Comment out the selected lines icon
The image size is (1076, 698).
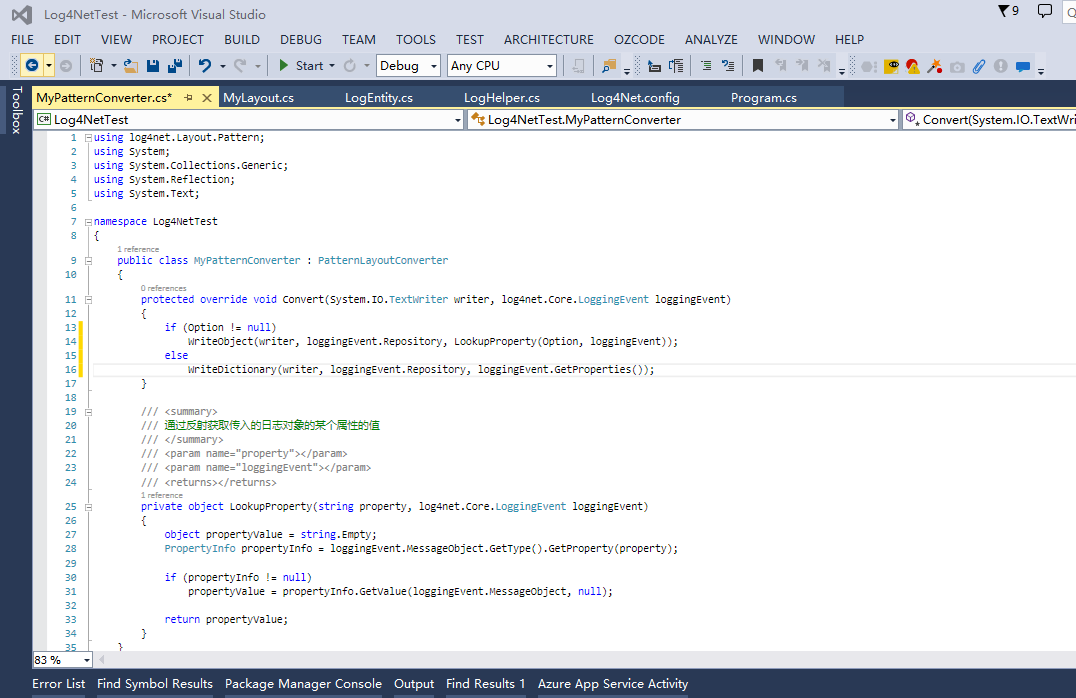click(706, 66)
